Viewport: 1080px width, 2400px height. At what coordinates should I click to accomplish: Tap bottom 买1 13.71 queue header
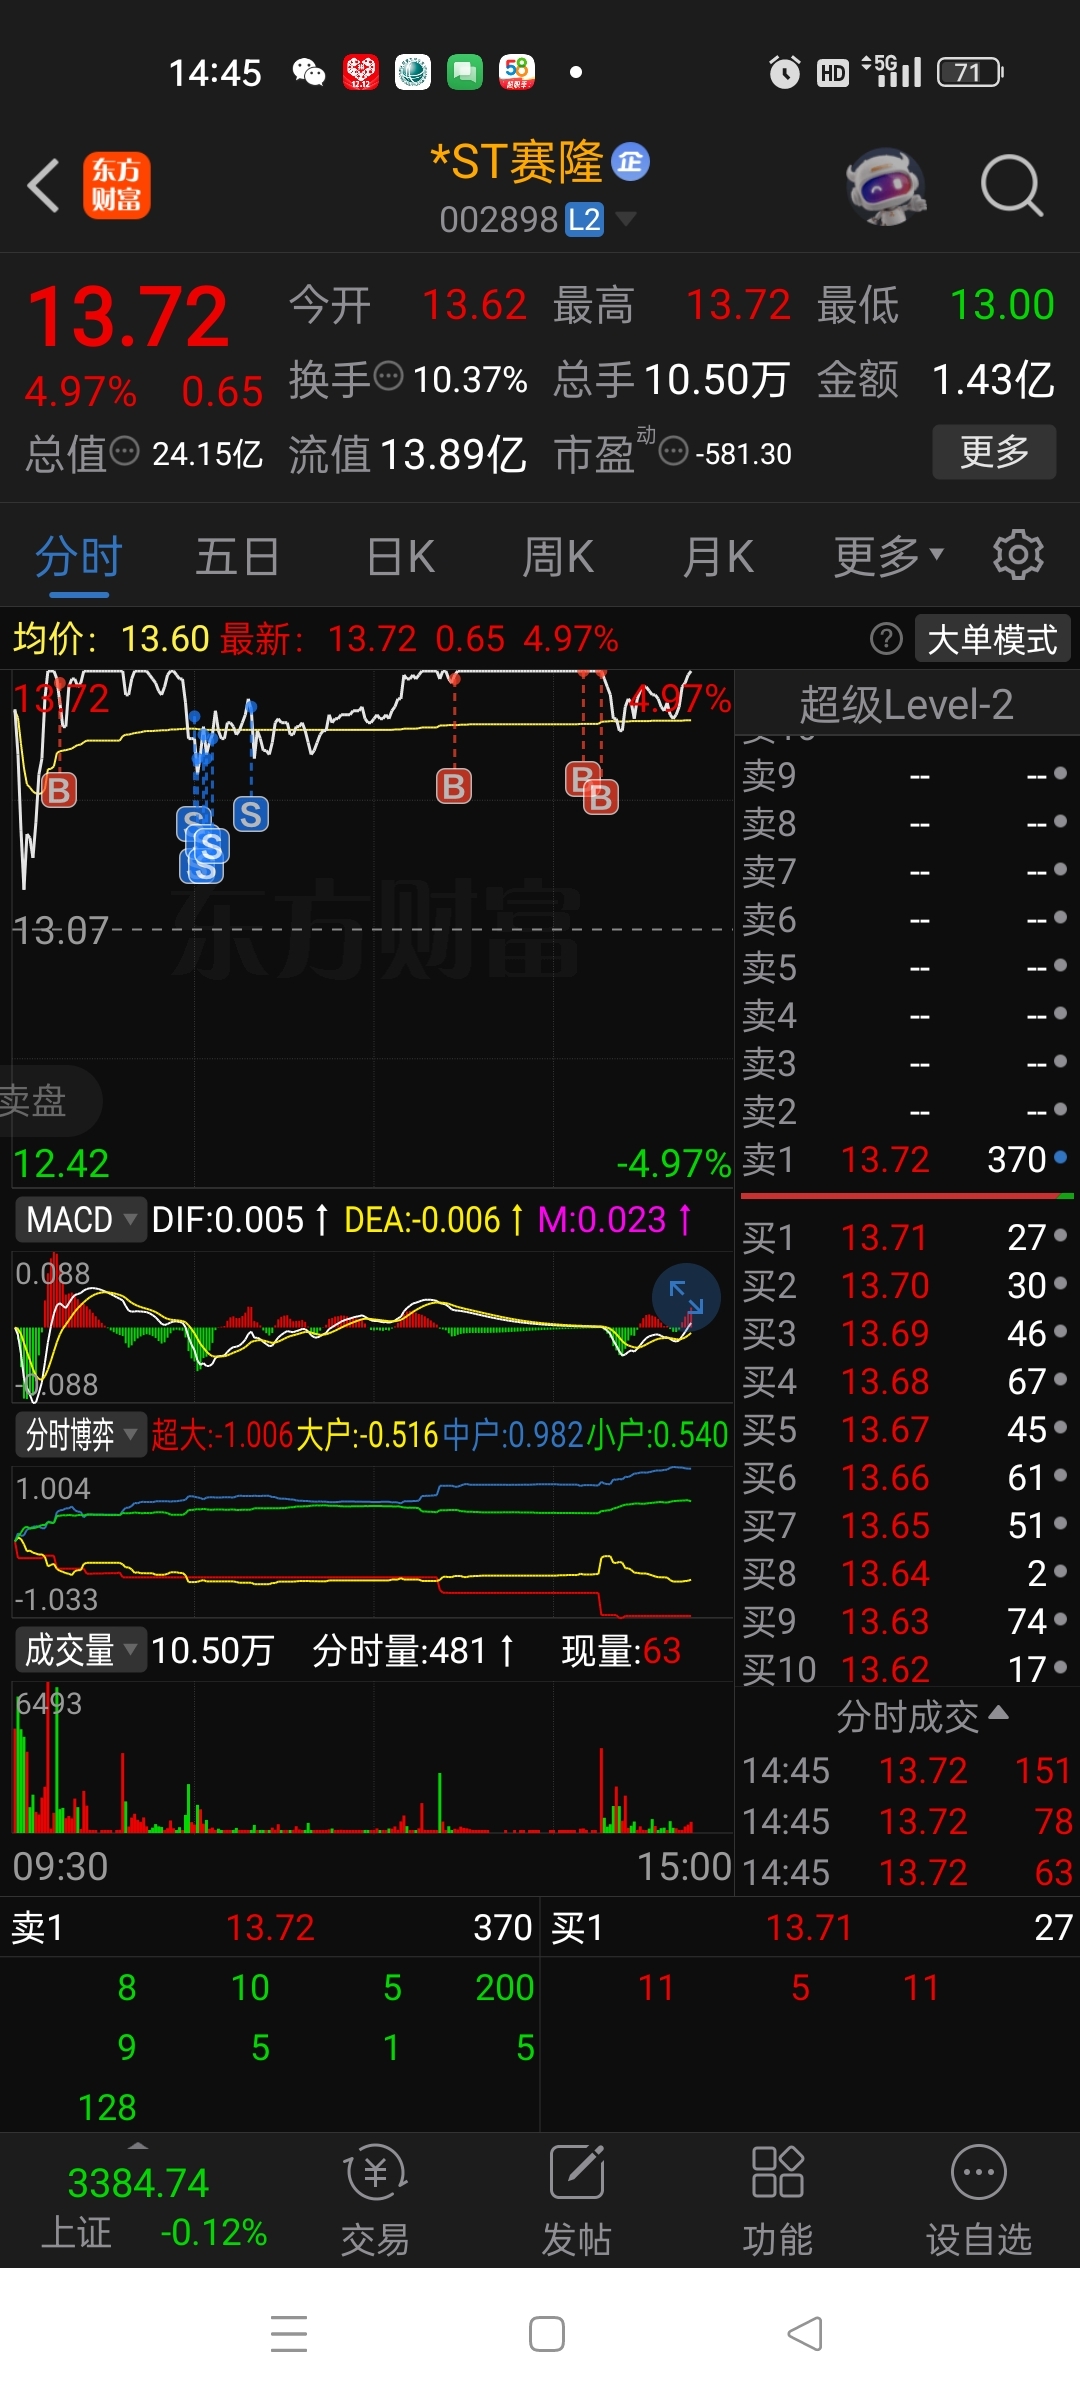point(811,1928)
